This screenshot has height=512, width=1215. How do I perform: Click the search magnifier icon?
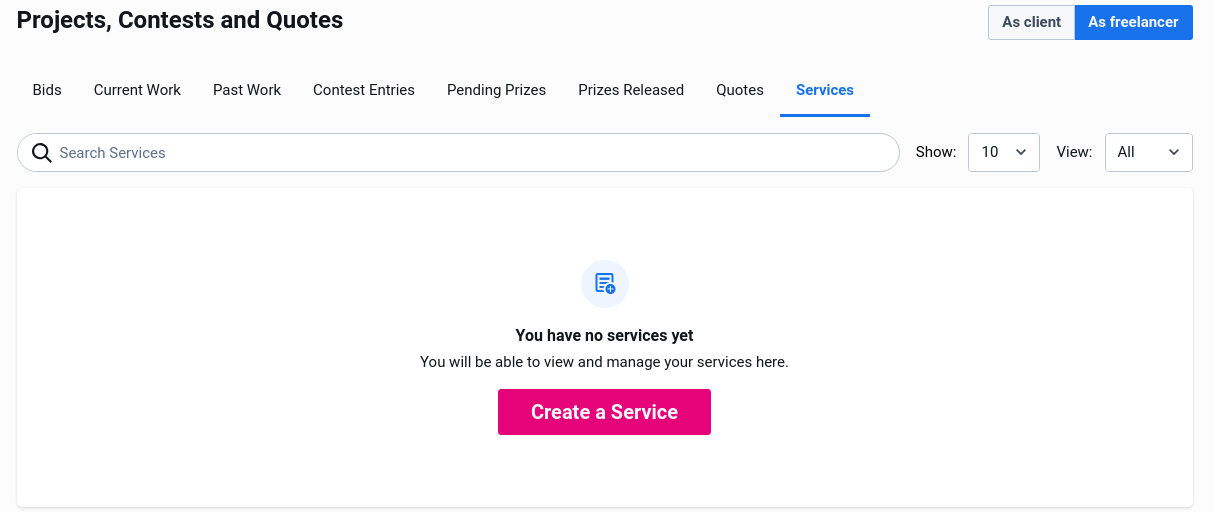click(42, 153)
